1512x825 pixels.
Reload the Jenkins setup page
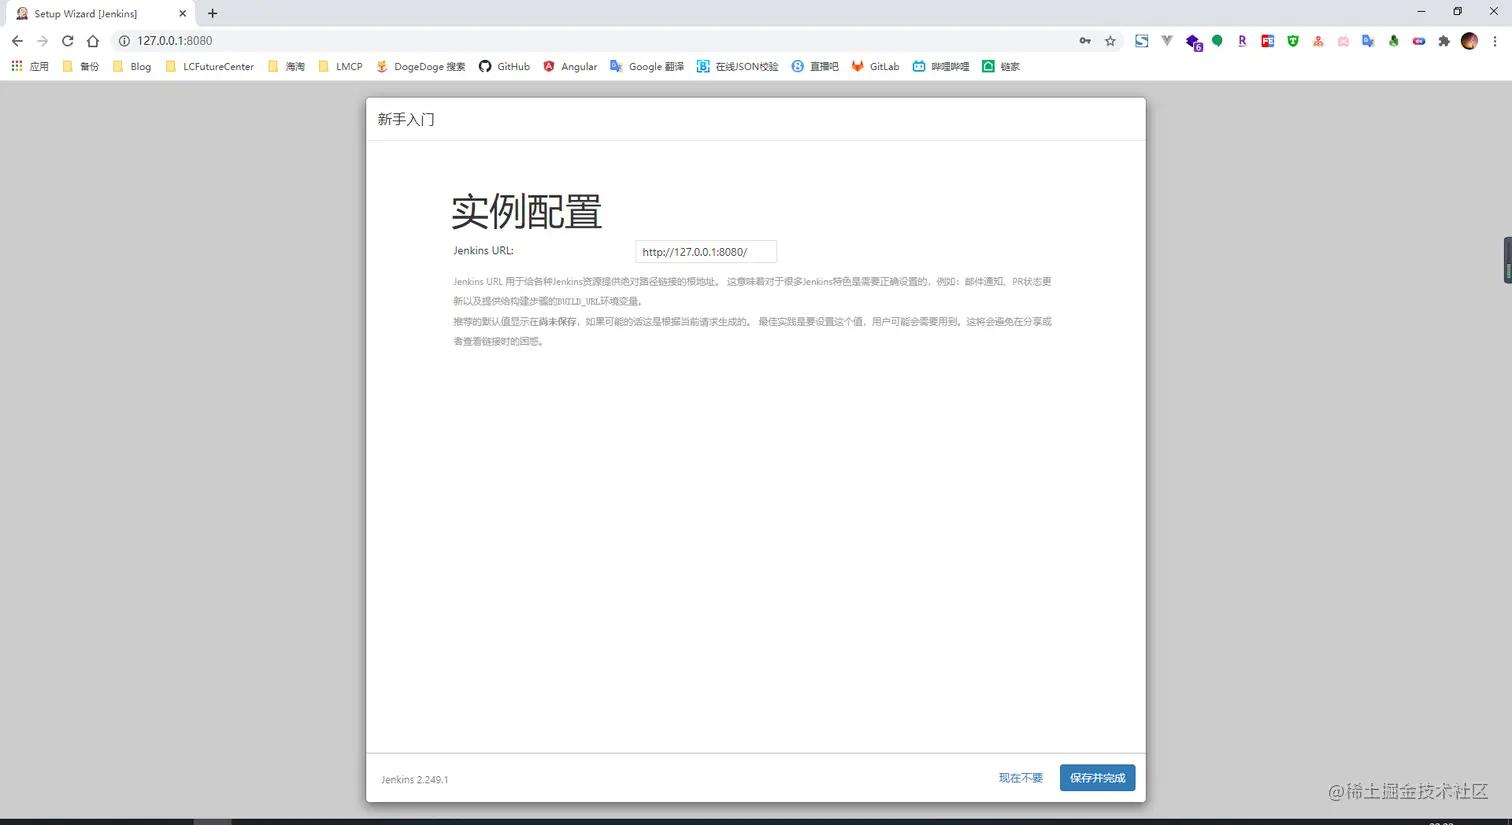point(68,41)
